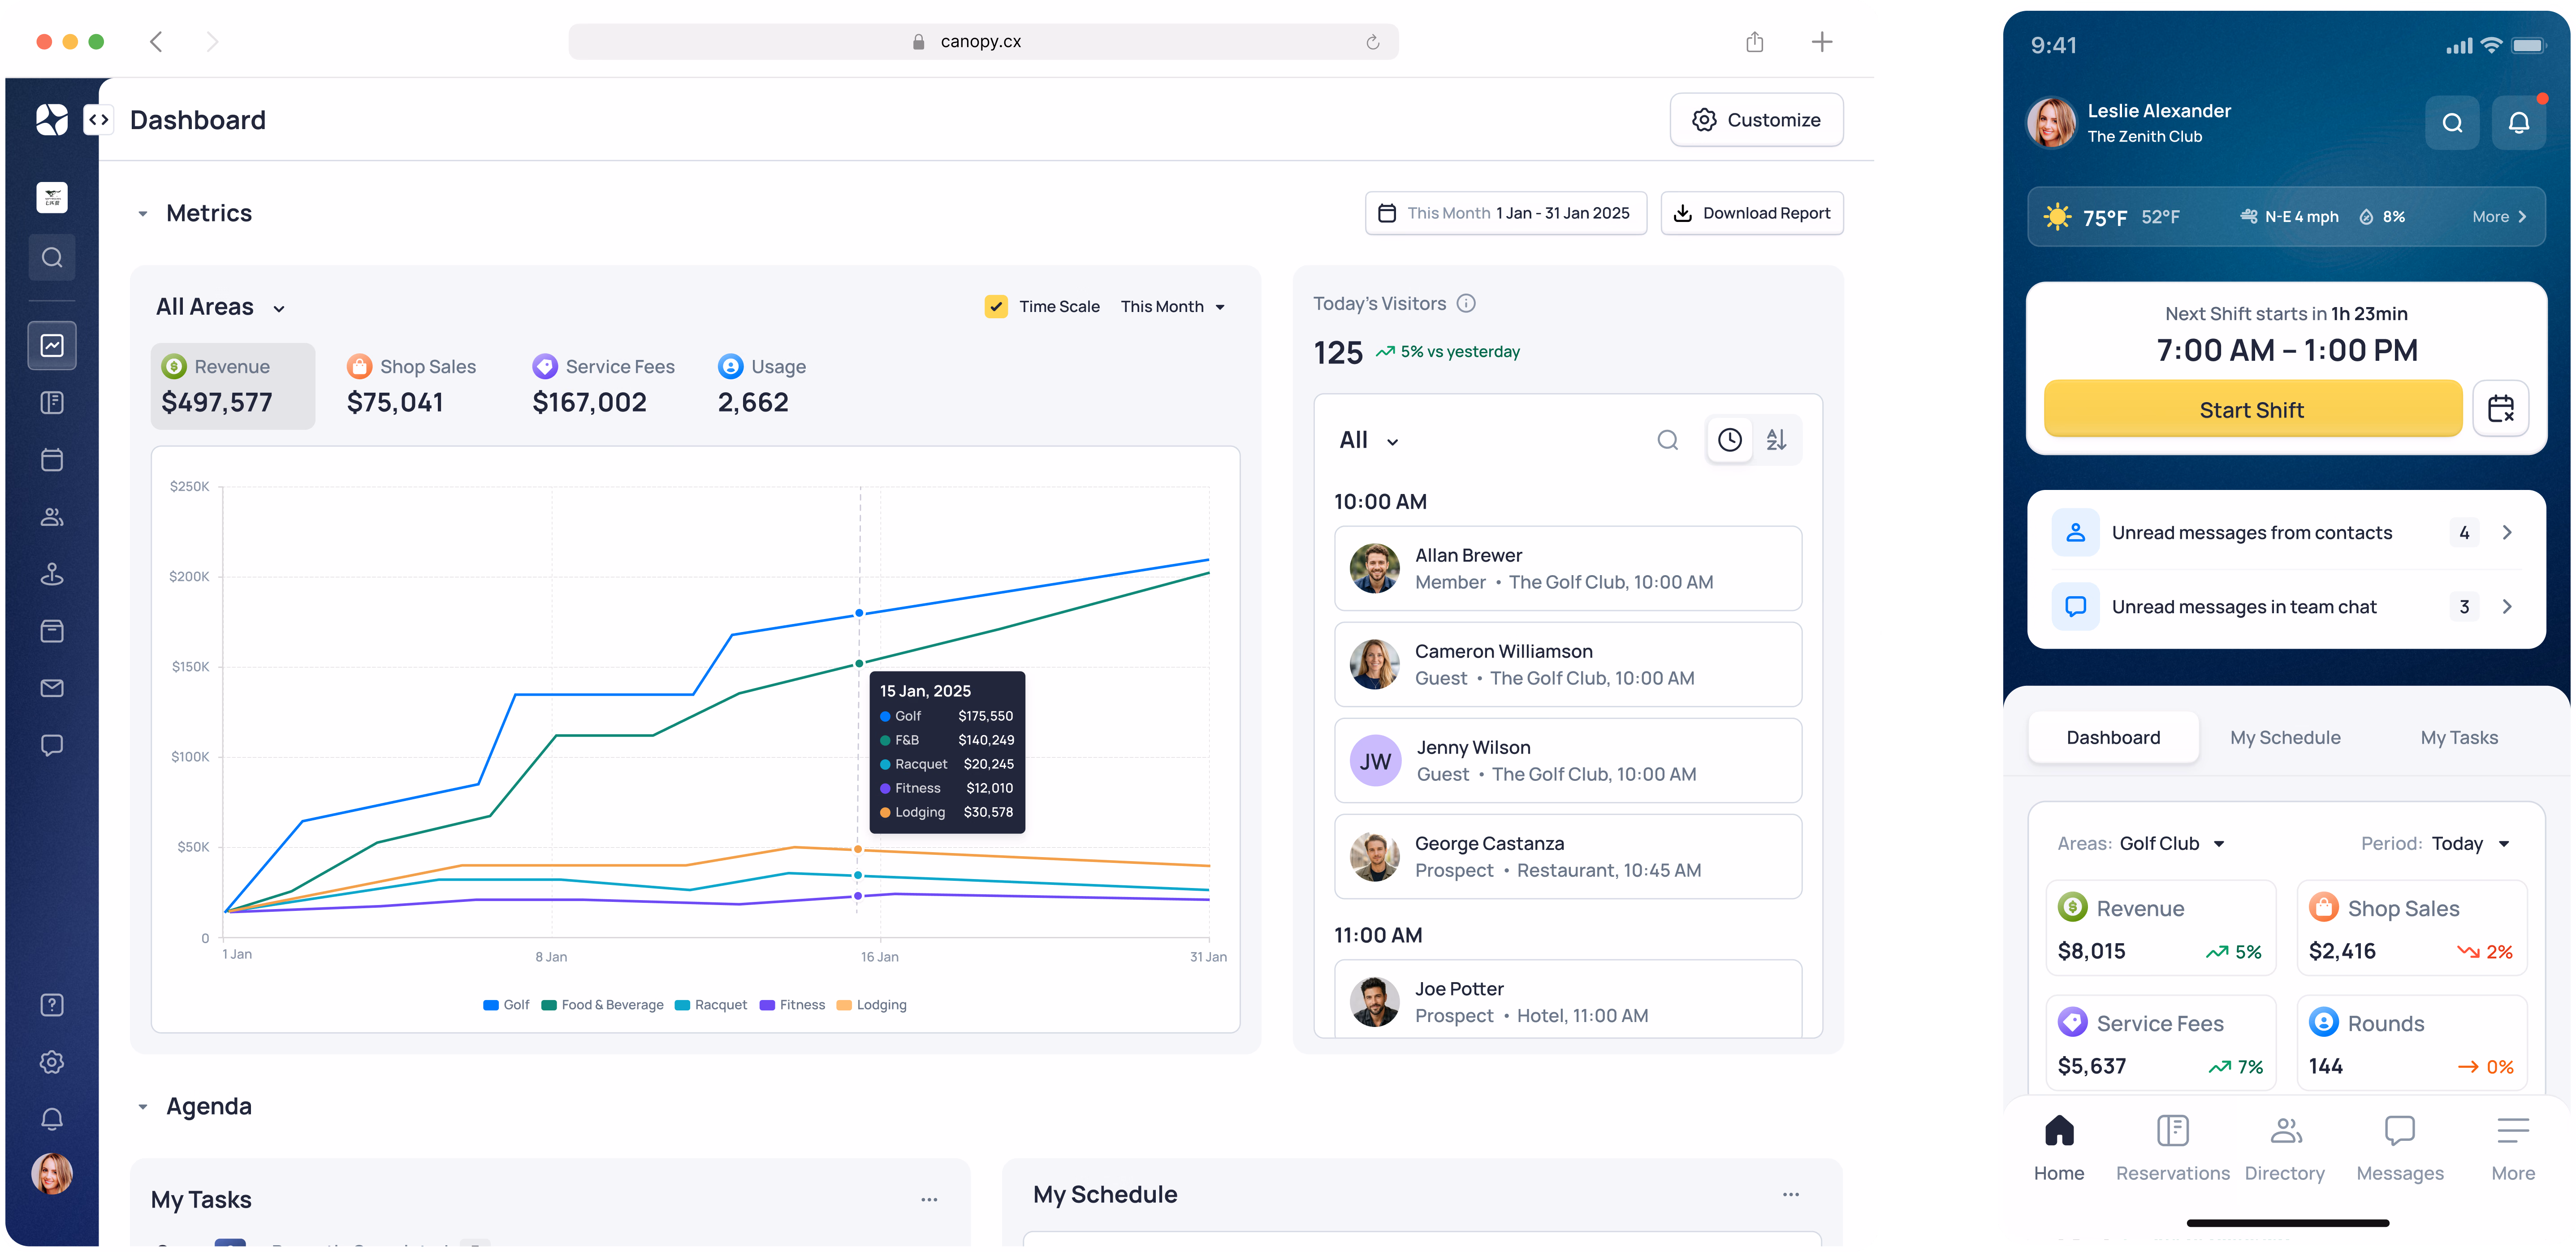Open the reservations book sidebar icon

52,402
